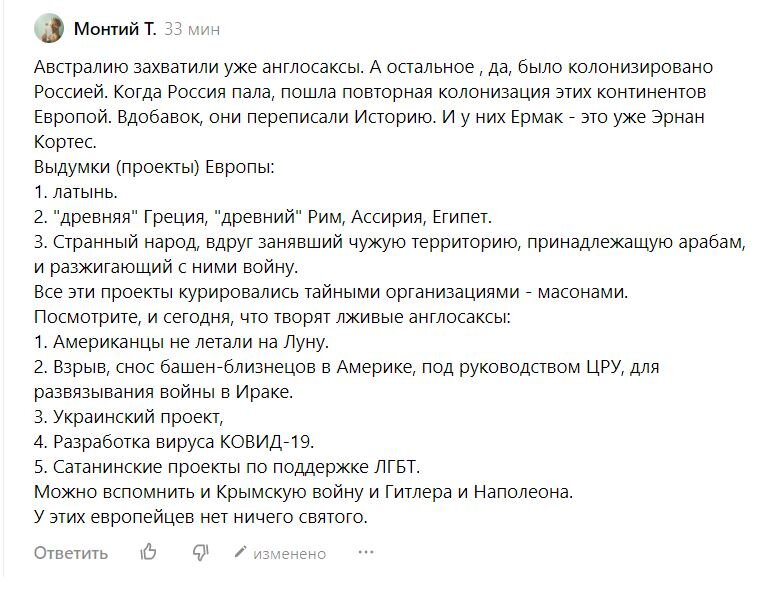Viewport: 766px width, 594px height.
Task: Open the Монтий Т. username profile link
Action: (x=115, y=29)
